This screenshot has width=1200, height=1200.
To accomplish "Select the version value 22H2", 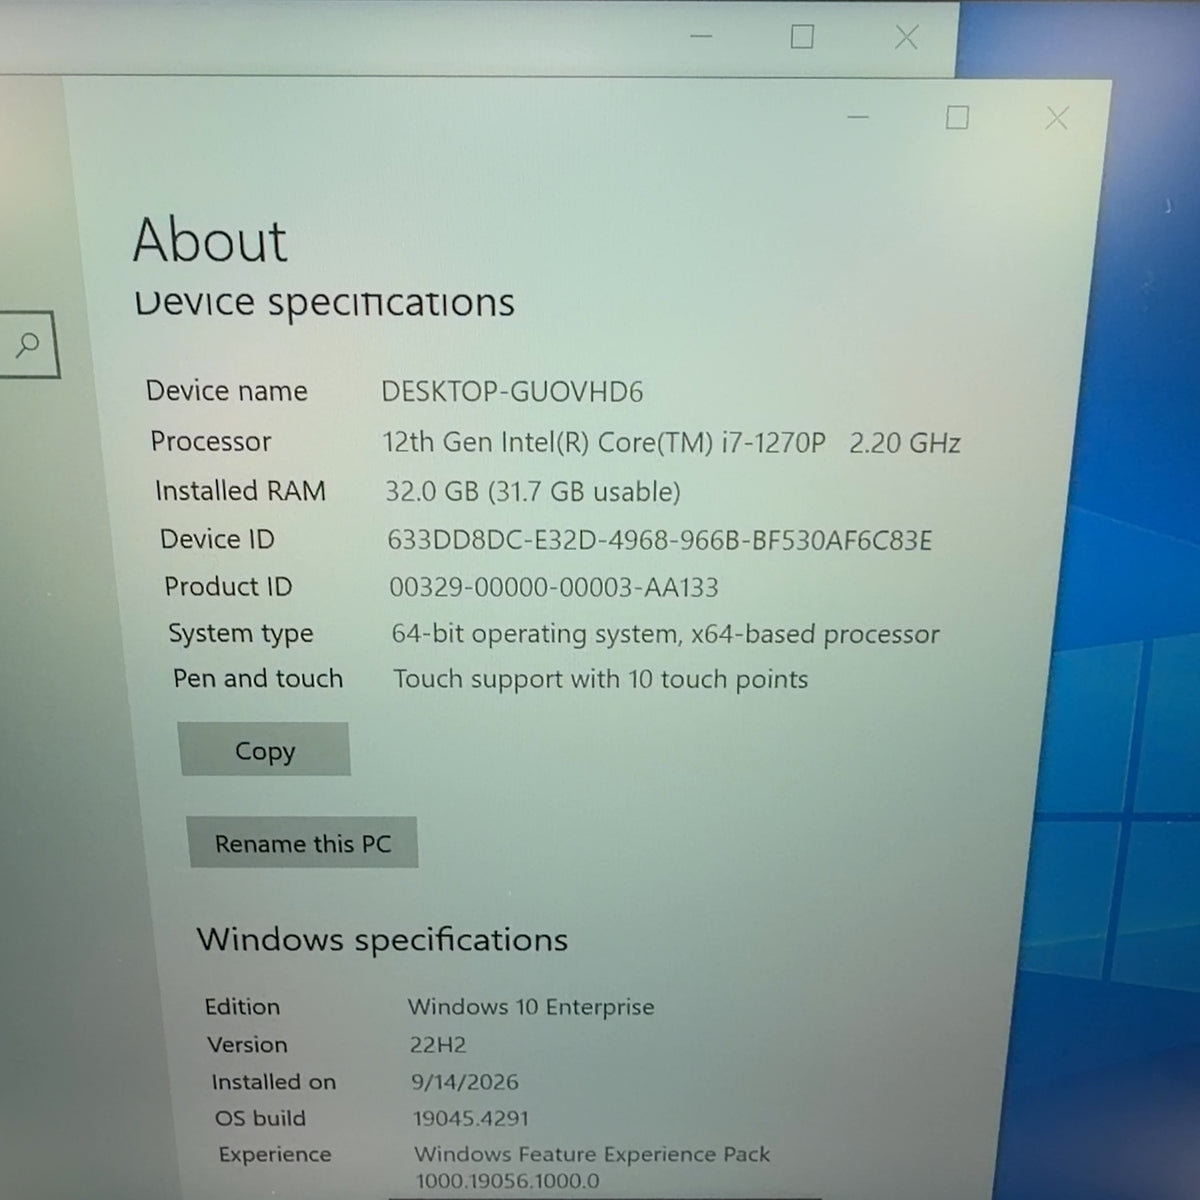I will pos(438,1045).
